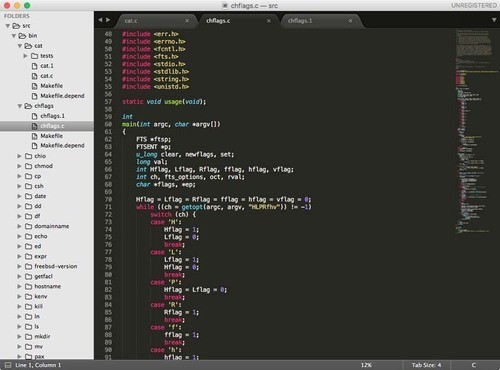Select chflags.c in the sidebar
Screen dimensions: 500x370
(47, 126)
